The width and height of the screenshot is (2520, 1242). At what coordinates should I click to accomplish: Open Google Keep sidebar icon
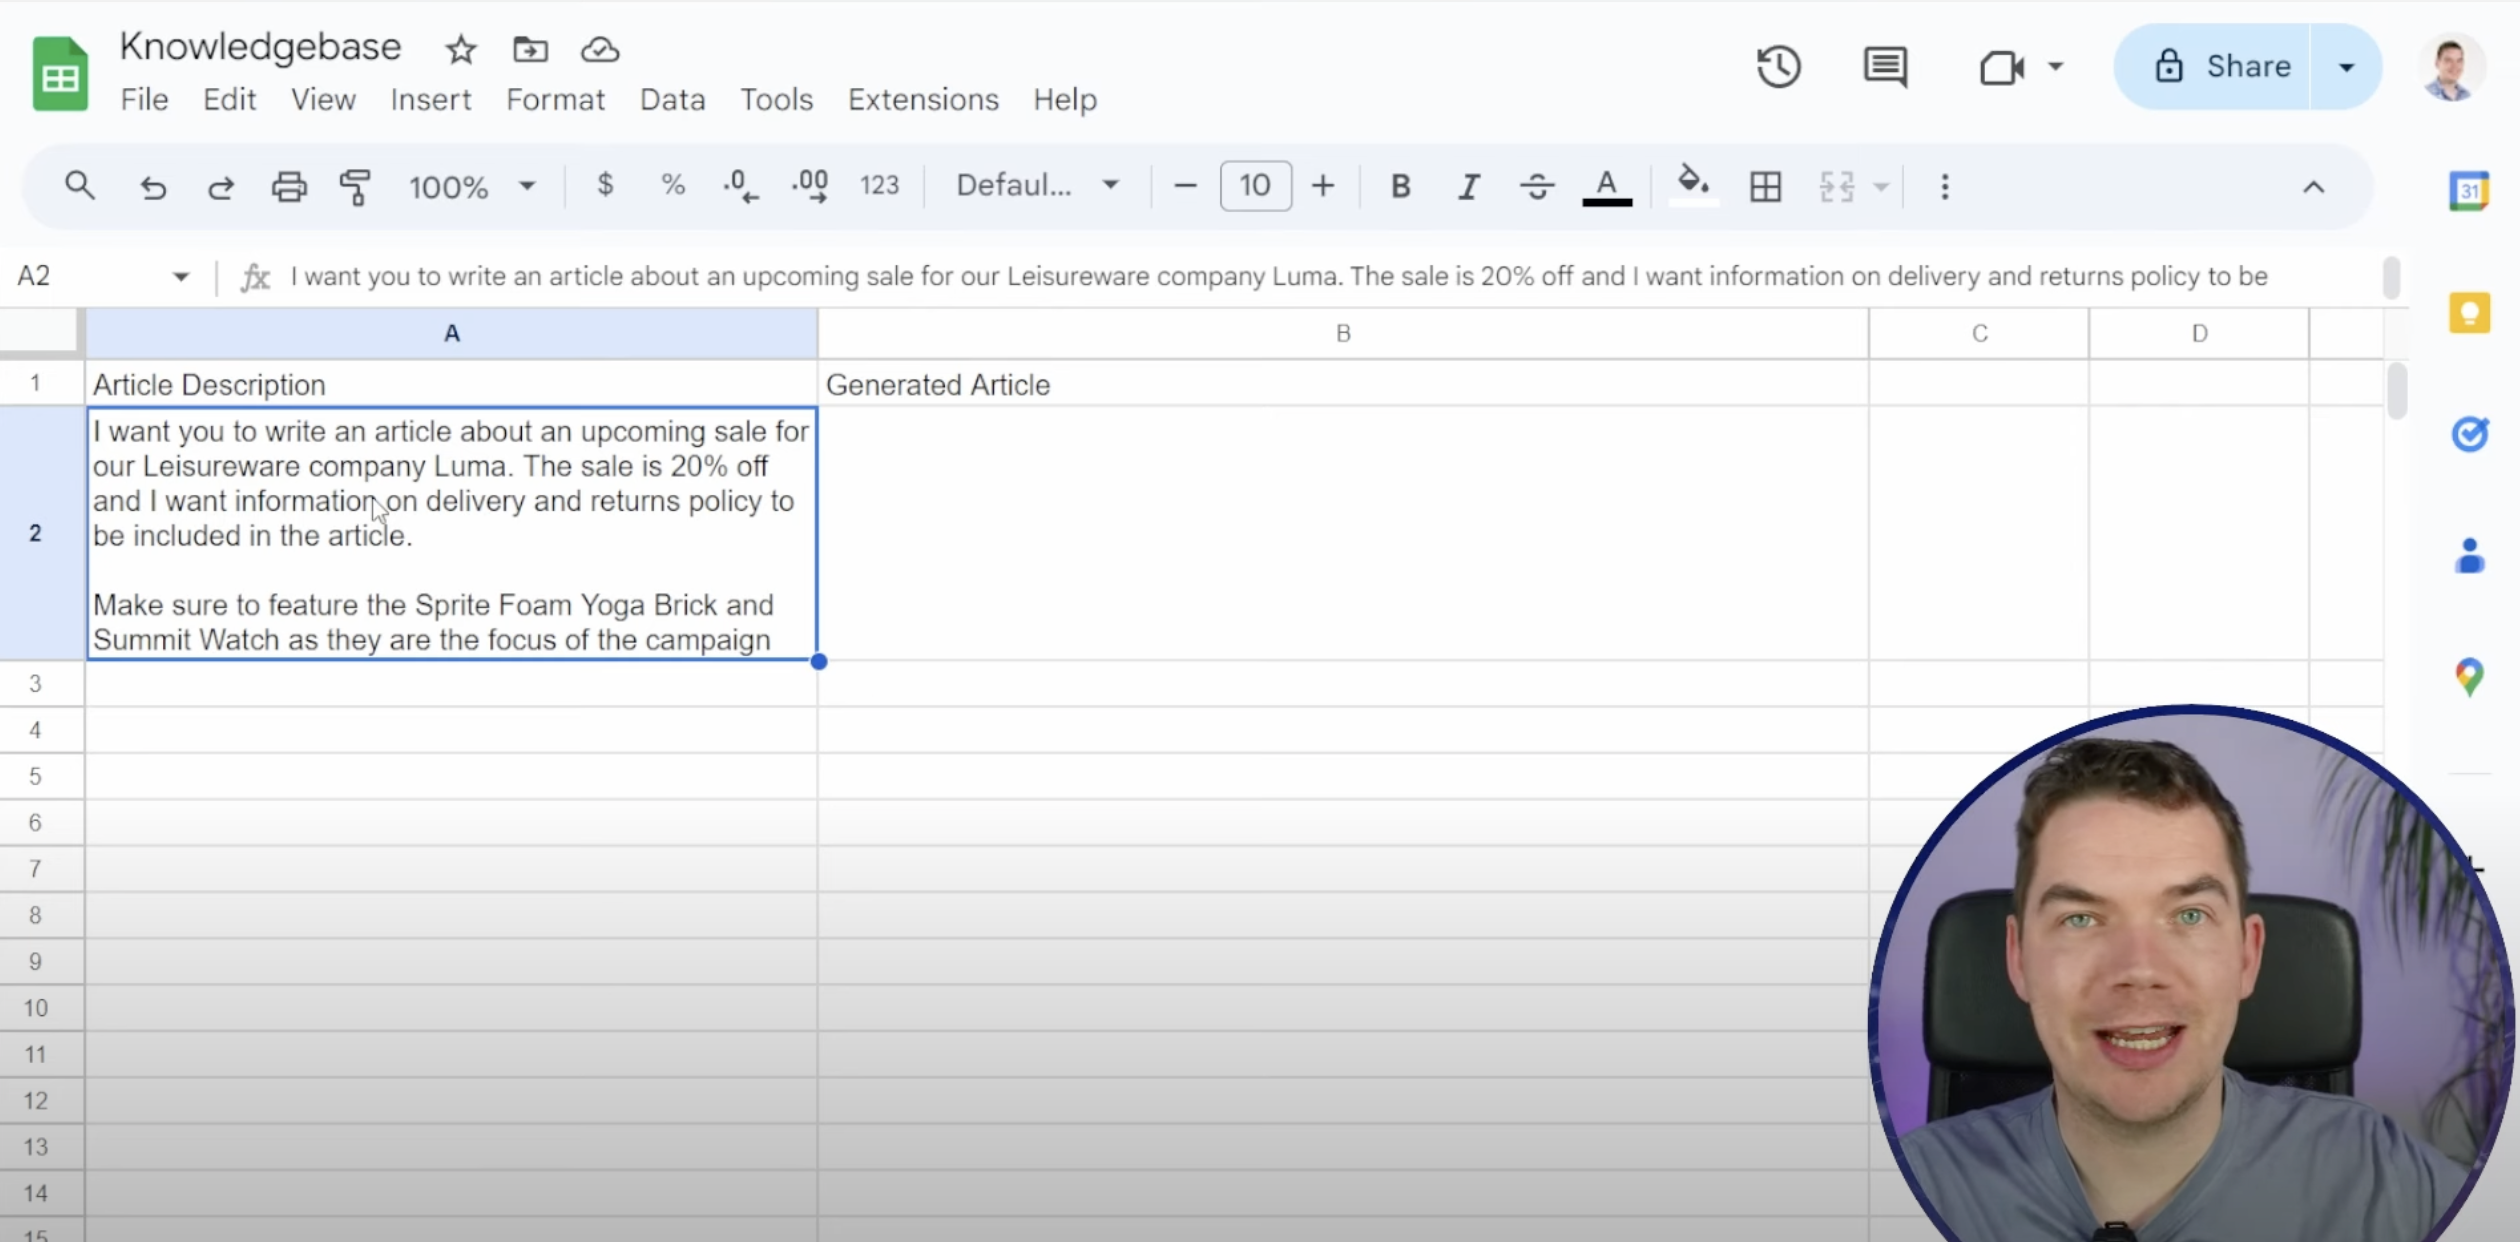(x=2468, y=313)
